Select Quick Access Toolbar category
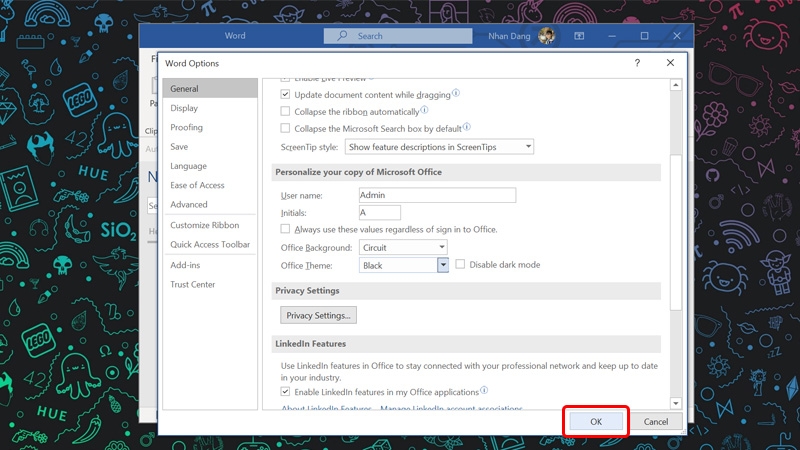The image size is (800, 450). click(x=210, y=244)
